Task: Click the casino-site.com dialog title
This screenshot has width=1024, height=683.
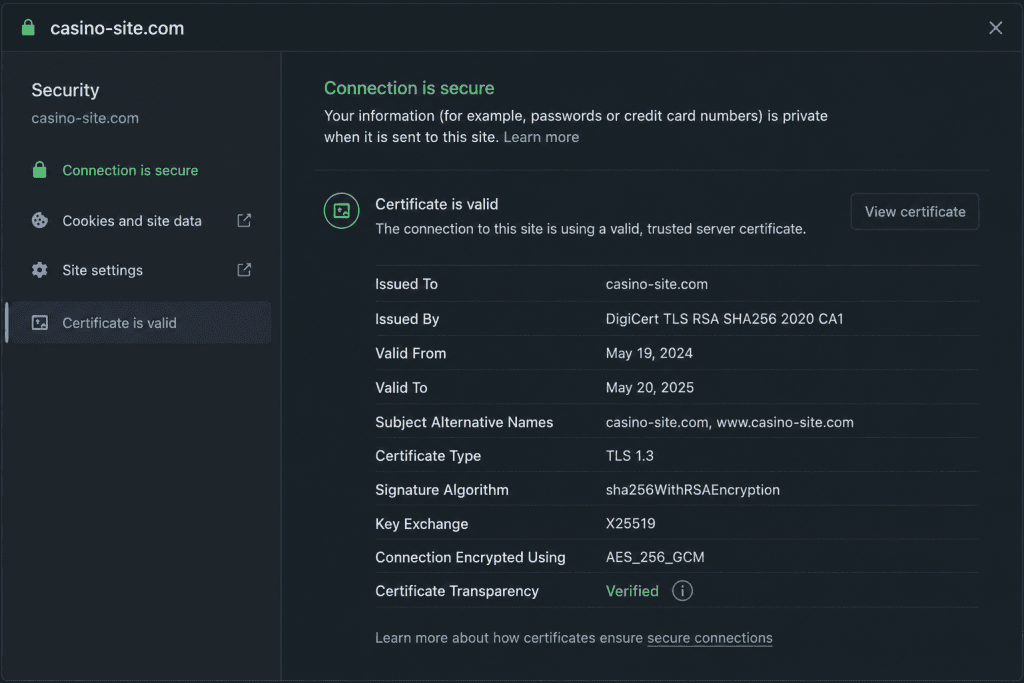Action: (117, 28)
